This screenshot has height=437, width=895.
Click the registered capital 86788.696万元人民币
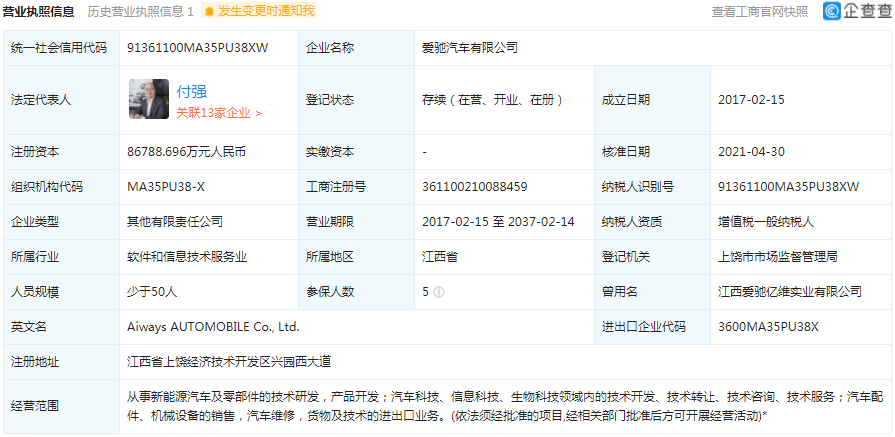[x=186, y=152]
